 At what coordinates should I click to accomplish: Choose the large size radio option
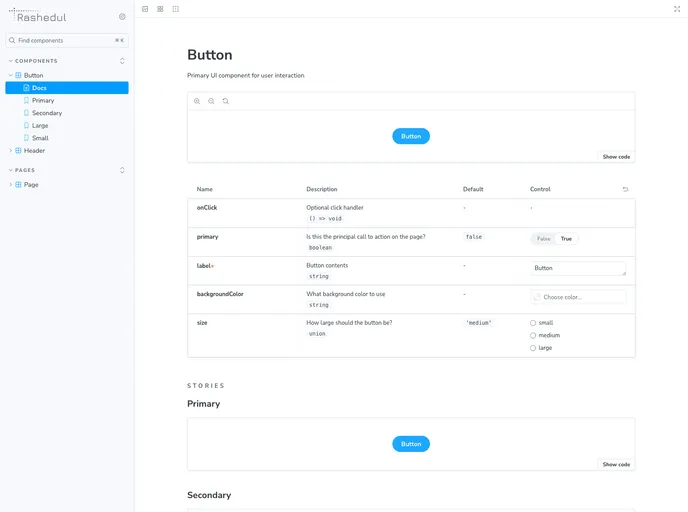[533, 348]
